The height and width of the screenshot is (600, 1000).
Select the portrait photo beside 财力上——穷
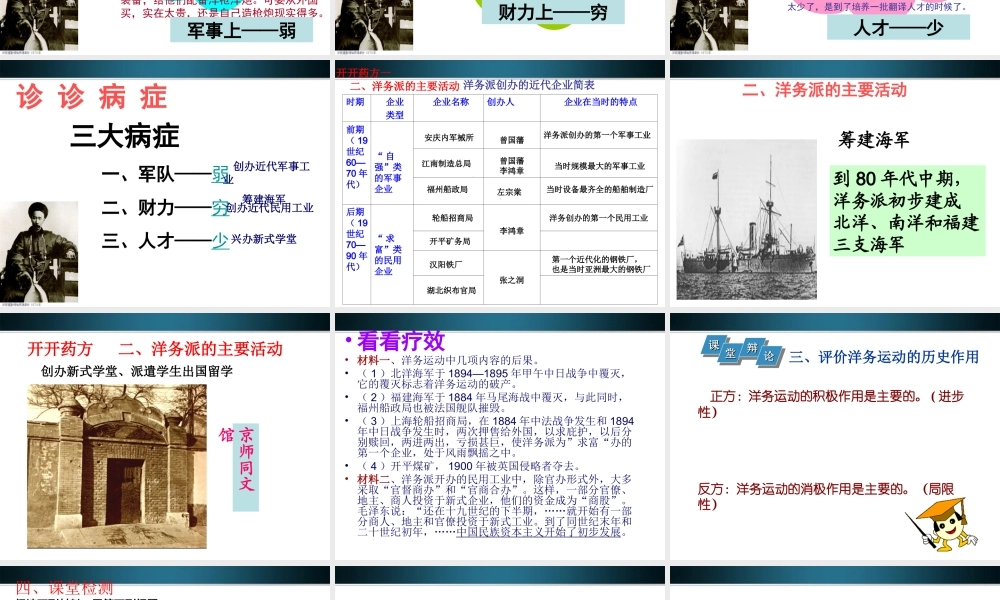[x=374, y=25]
